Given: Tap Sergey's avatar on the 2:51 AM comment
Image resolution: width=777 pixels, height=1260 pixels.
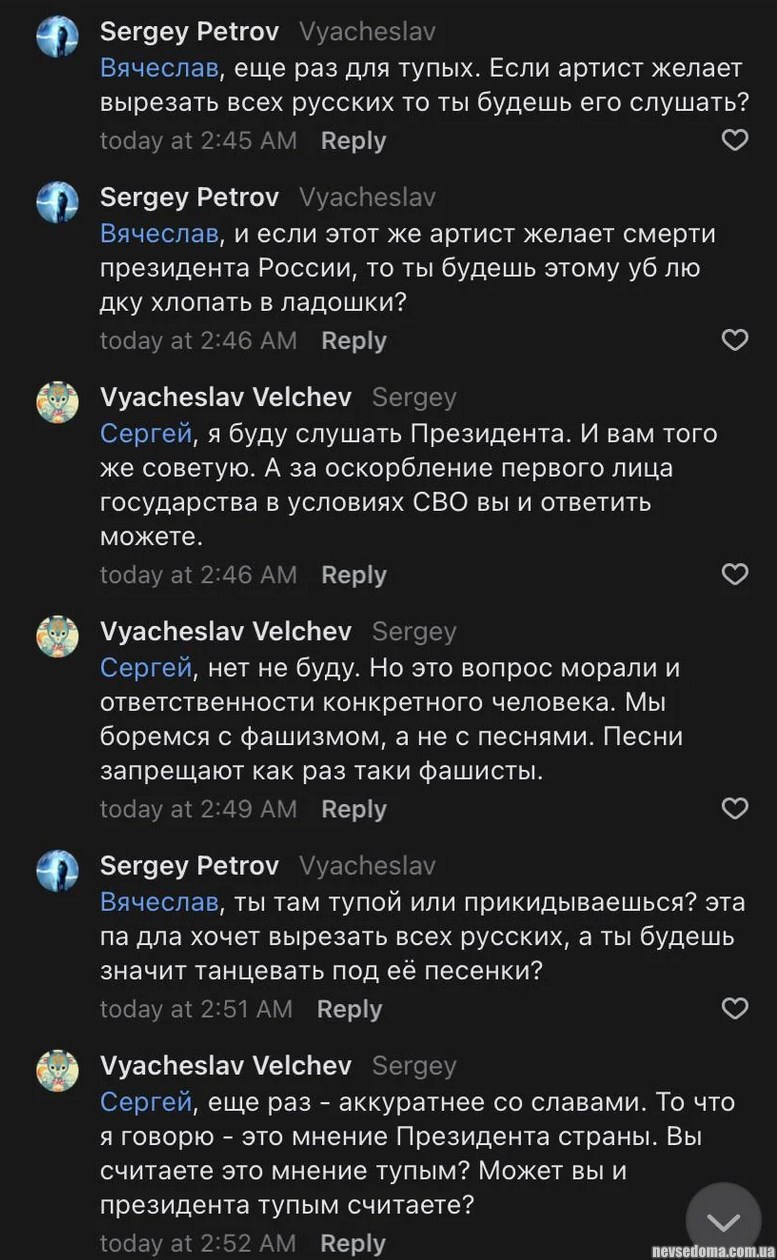Looking at the screenshot, I should 58,871.
